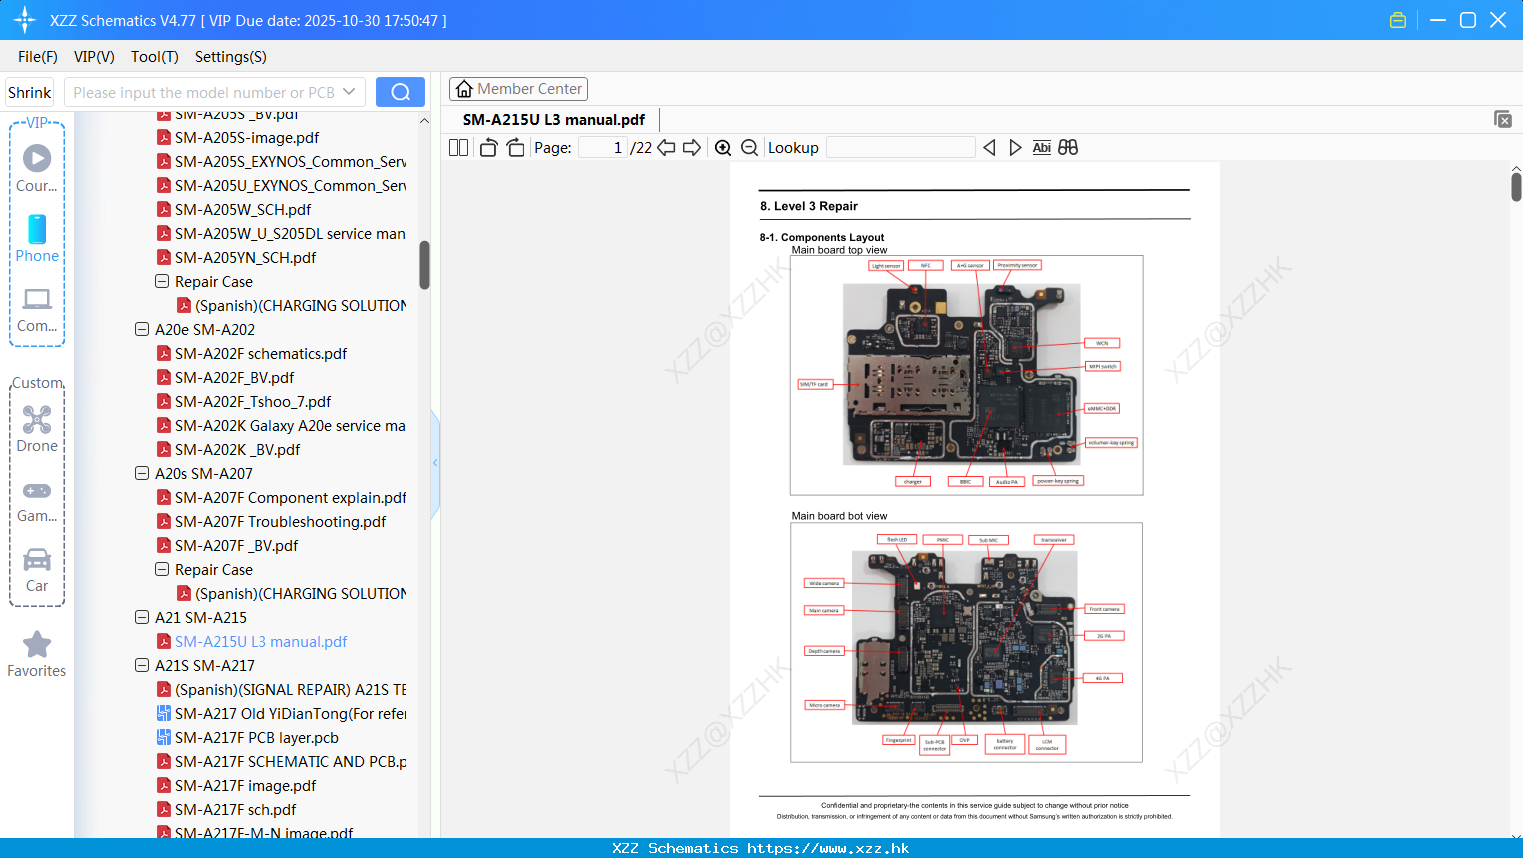The height and width of the screenshot is (858, 1523).
Task: Open SM-A202F schematics.pdf
Action: 261,353
